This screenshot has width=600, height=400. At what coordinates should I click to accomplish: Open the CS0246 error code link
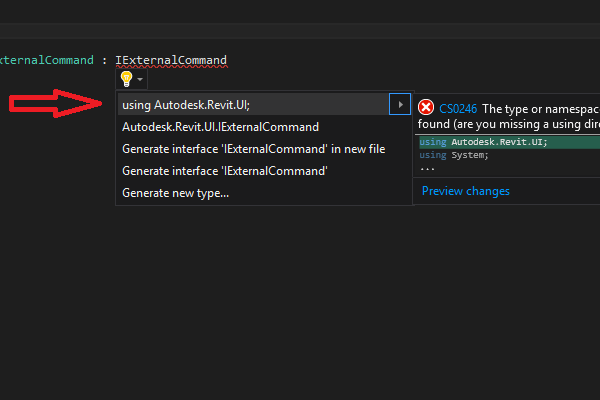tap(458, 109)
